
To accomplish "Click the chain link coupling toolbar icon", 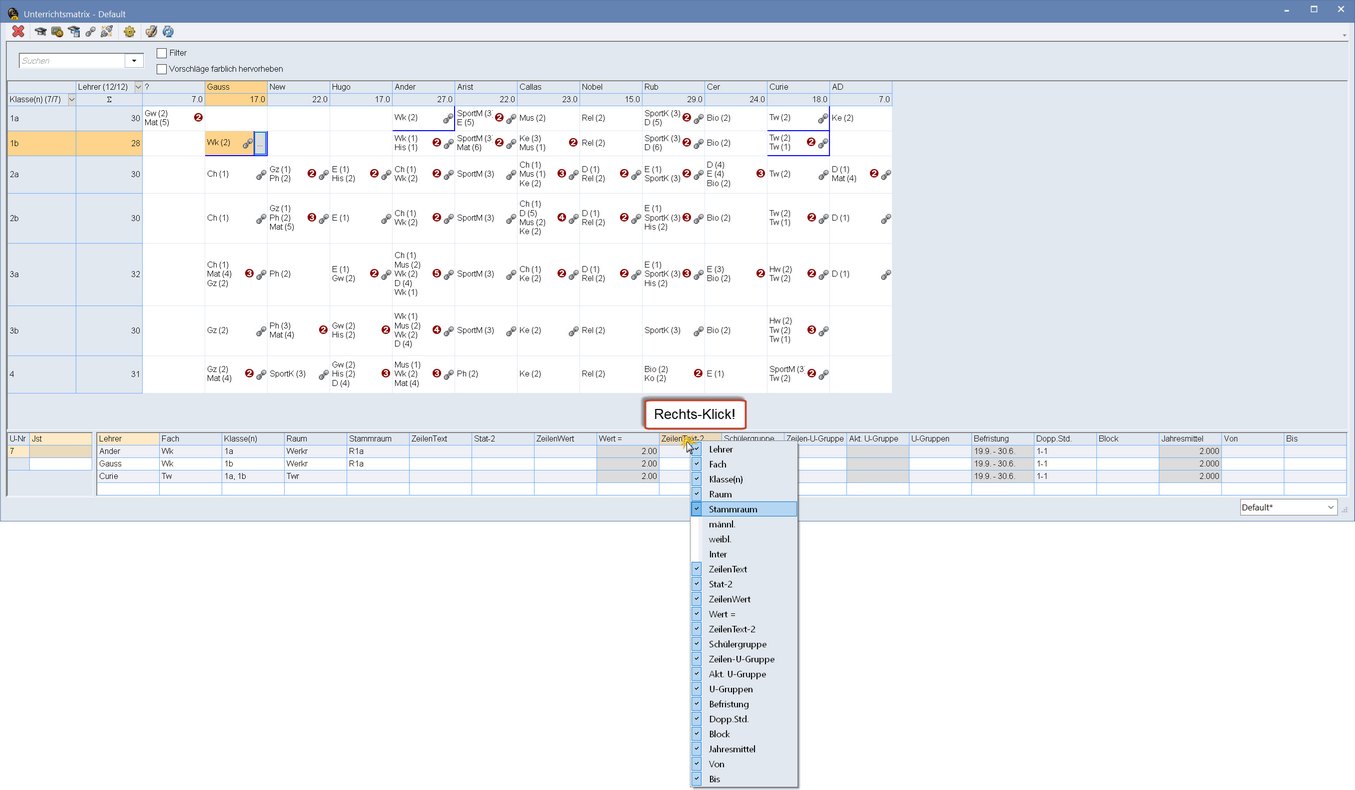I will (90, 32).
